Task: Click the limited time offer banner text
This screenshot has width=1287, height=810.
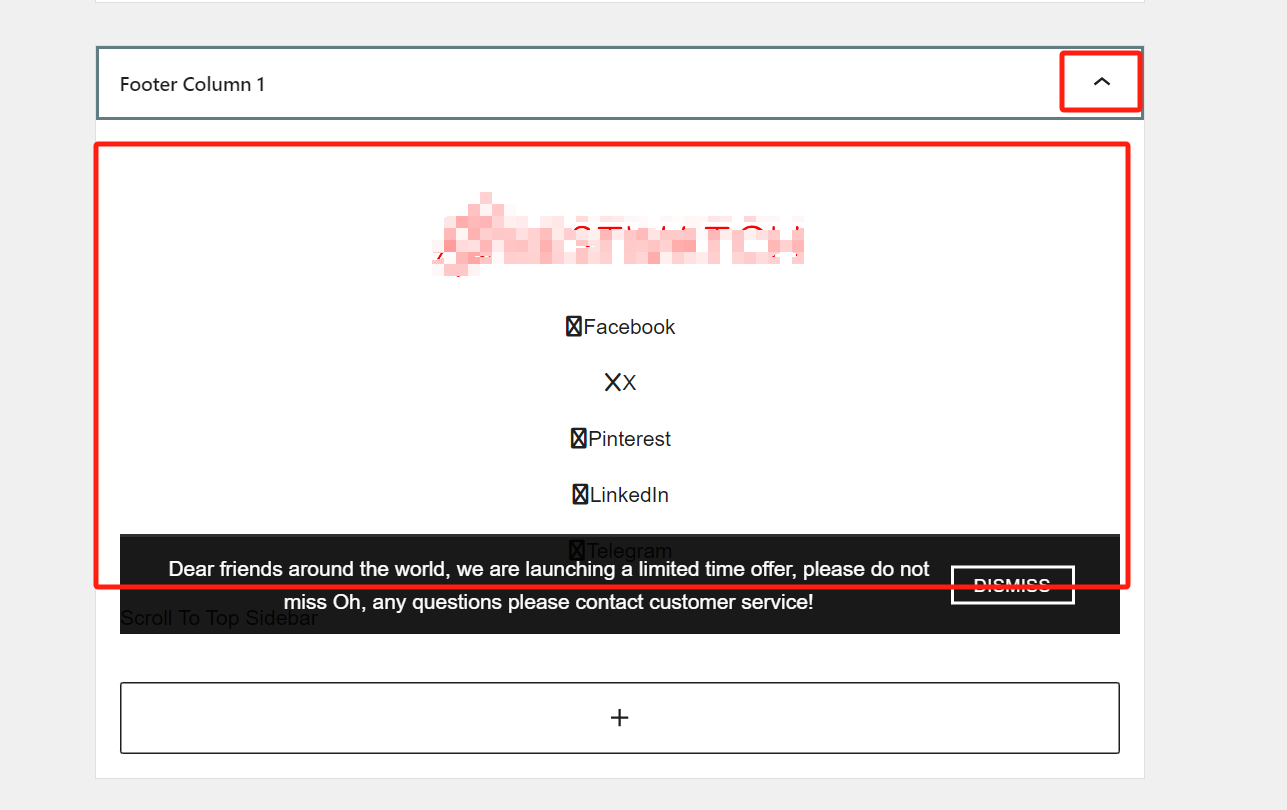Action: tap(549, 585)
